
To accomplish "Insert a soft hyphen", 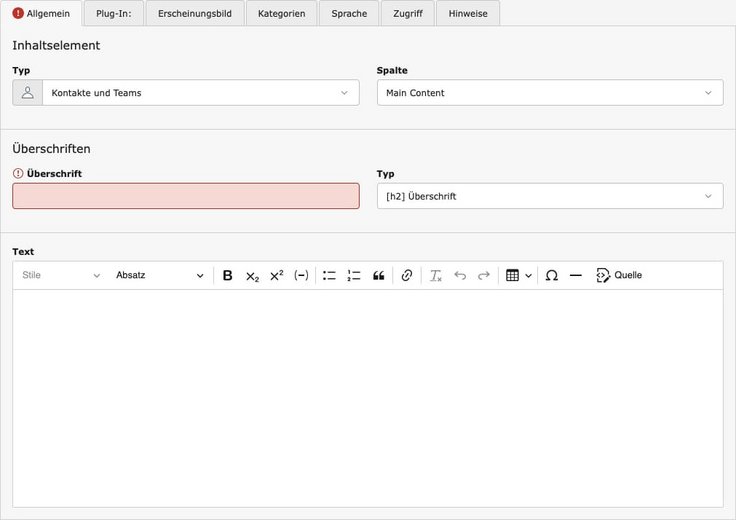I will point(301,276).
